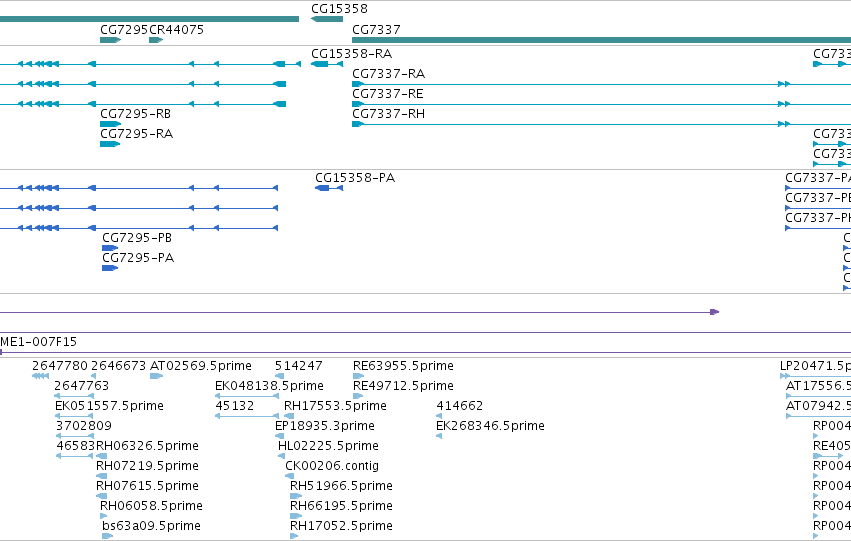Select the AT02569.5prime EST label
Screen dimensions: 851x541
click(201, 366)
